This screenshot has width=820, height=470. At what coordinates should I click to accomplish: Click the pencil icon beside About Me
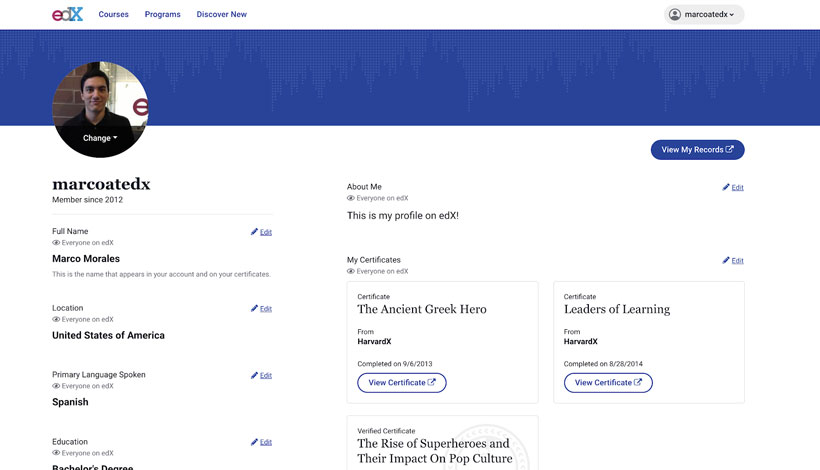[726, 187]
